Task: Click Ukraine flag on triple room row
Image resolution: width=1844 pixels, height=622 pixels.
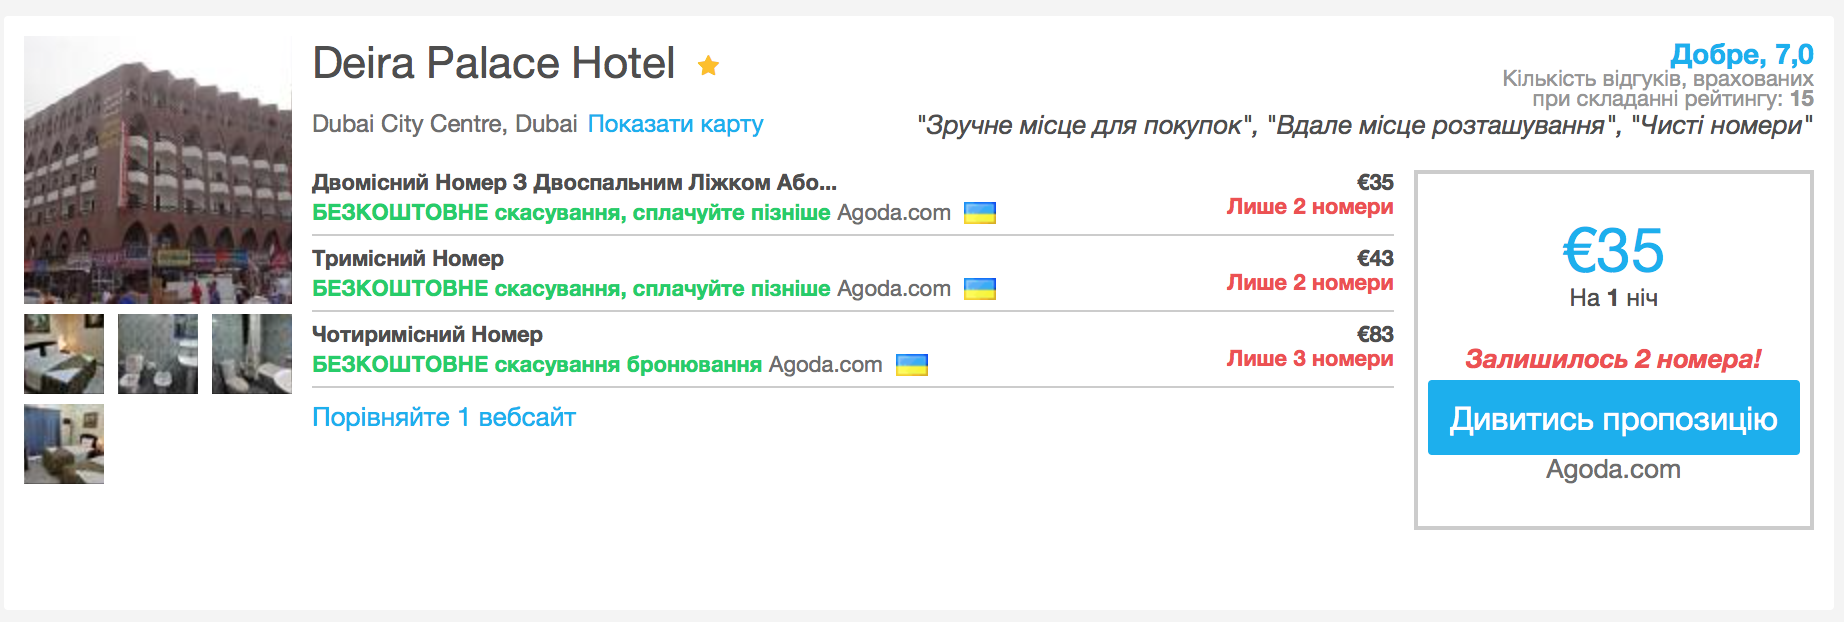Action: tap(979, 289)
